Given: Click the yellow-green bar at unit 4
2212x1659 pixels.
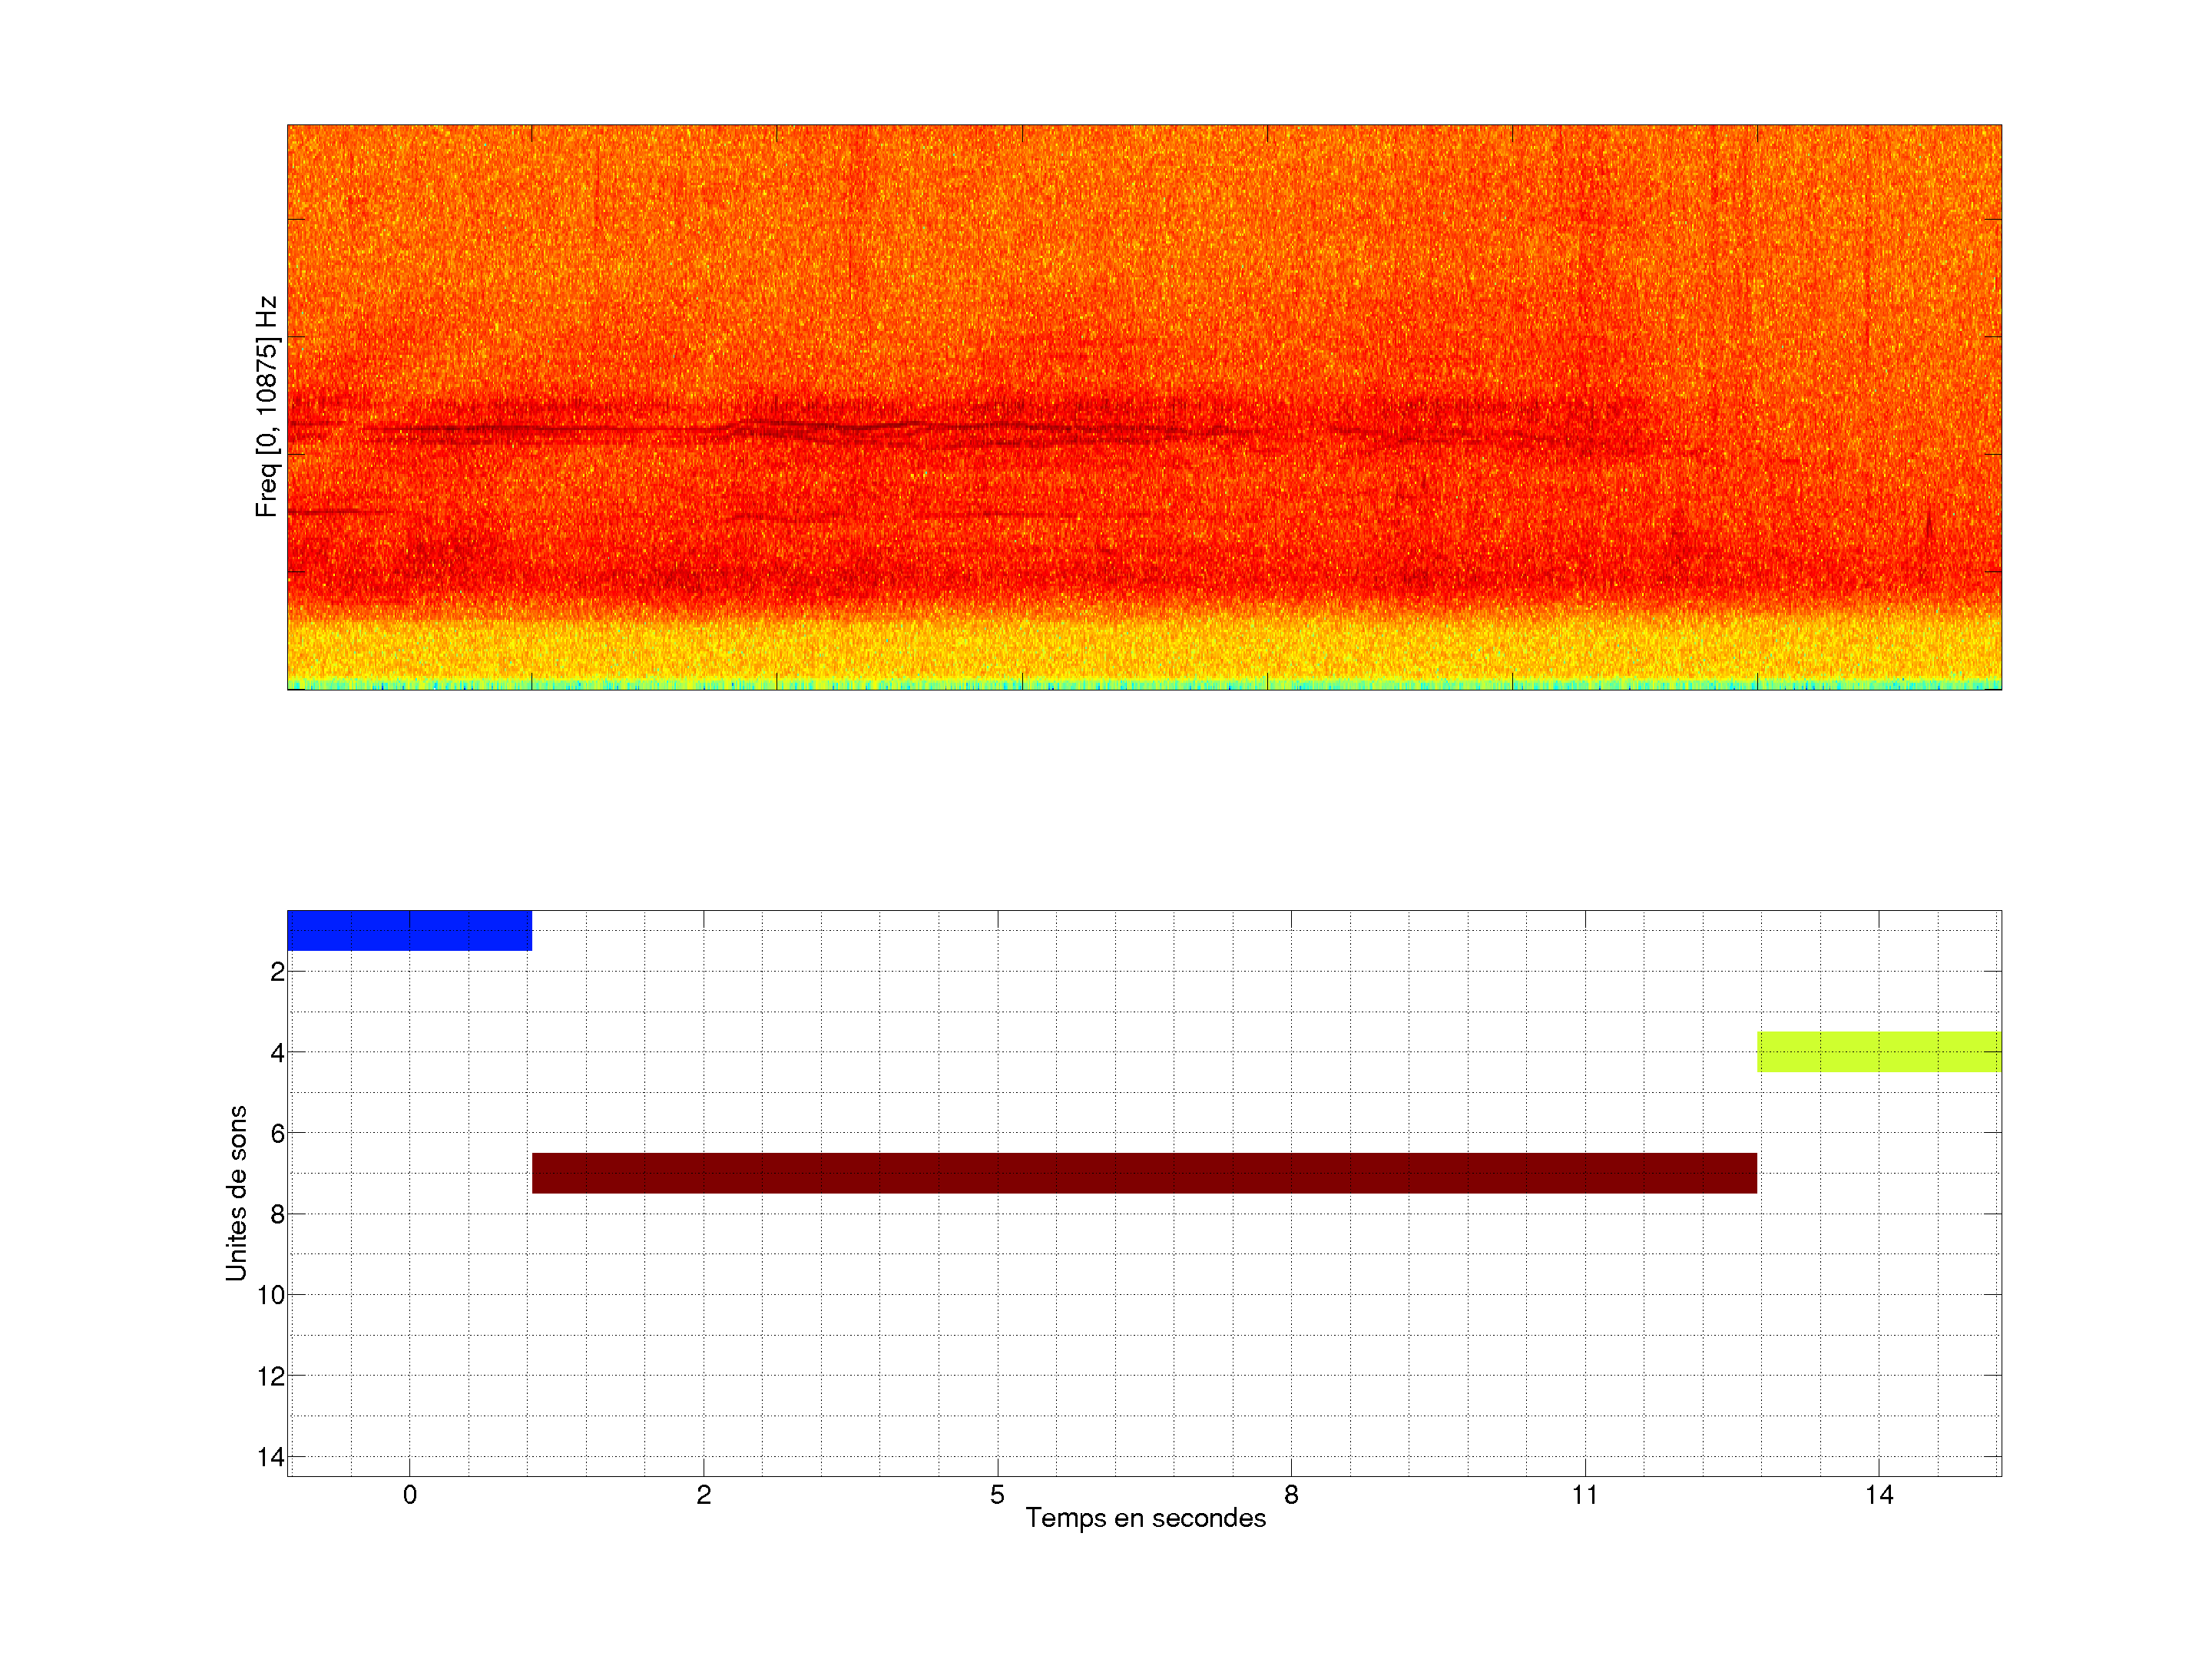Looking at the screenshot, I should coord(1879,1051).
